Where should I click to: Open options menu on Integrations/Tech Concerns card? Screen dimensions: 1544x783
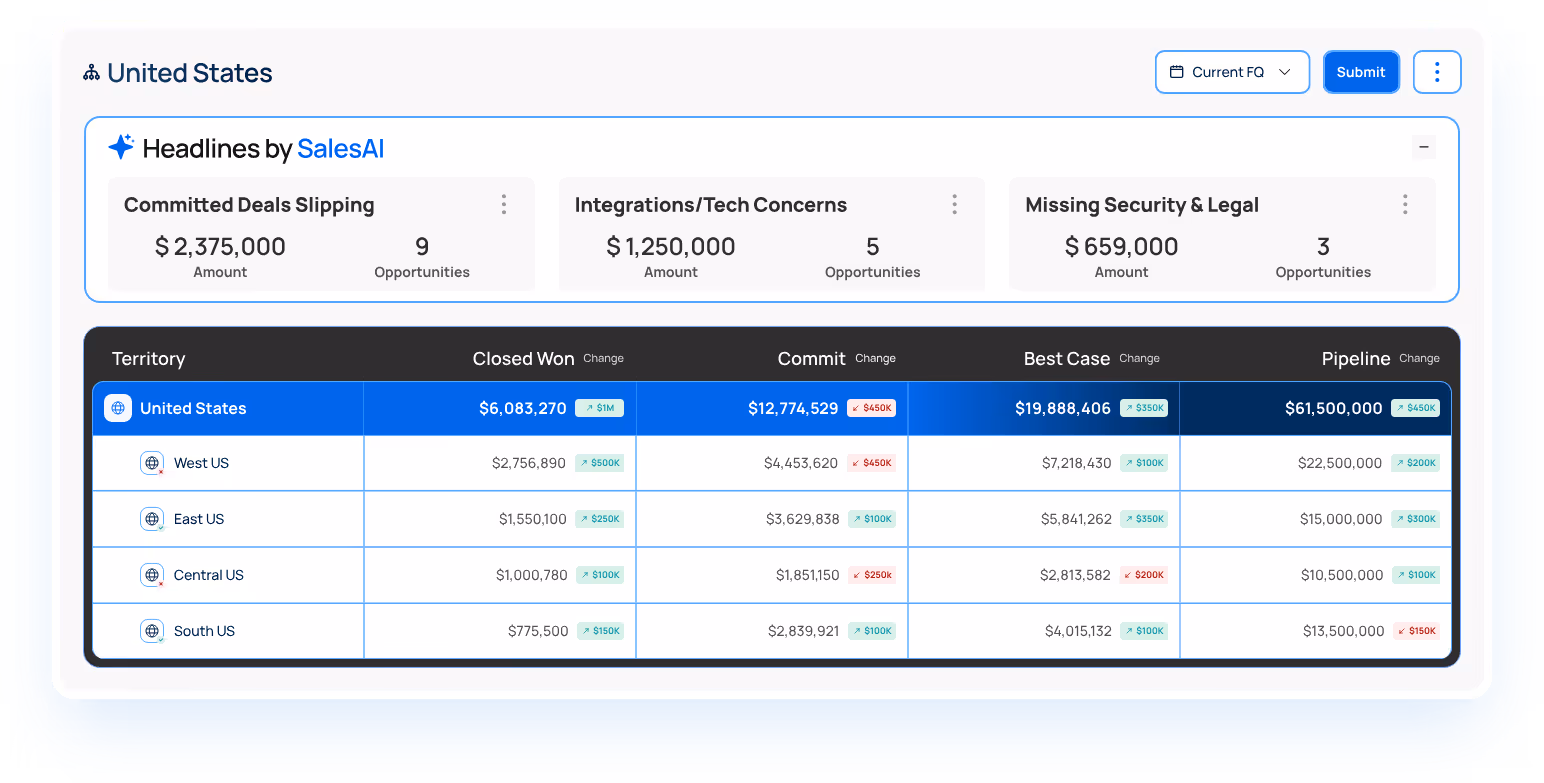point(955,204)
